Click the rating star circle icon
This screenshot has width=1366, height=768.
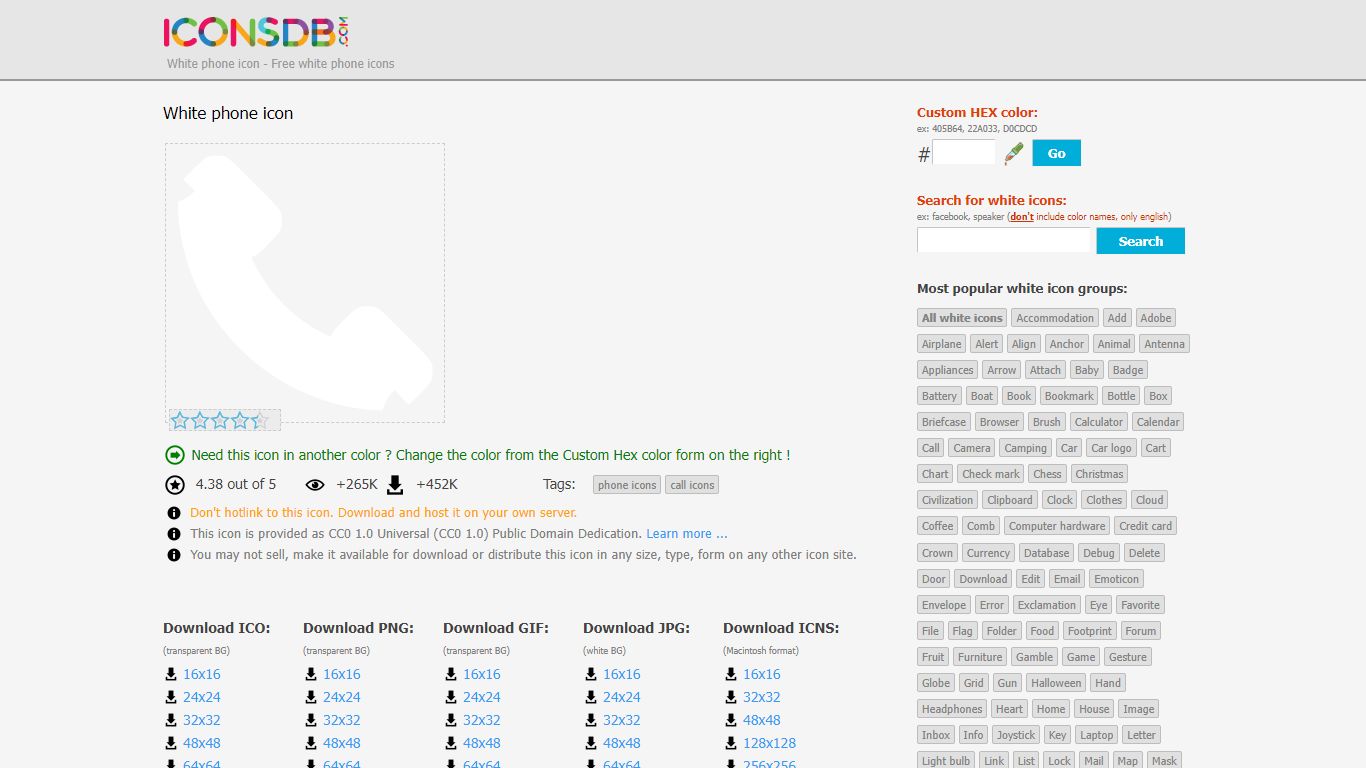[x=175, y=485]
